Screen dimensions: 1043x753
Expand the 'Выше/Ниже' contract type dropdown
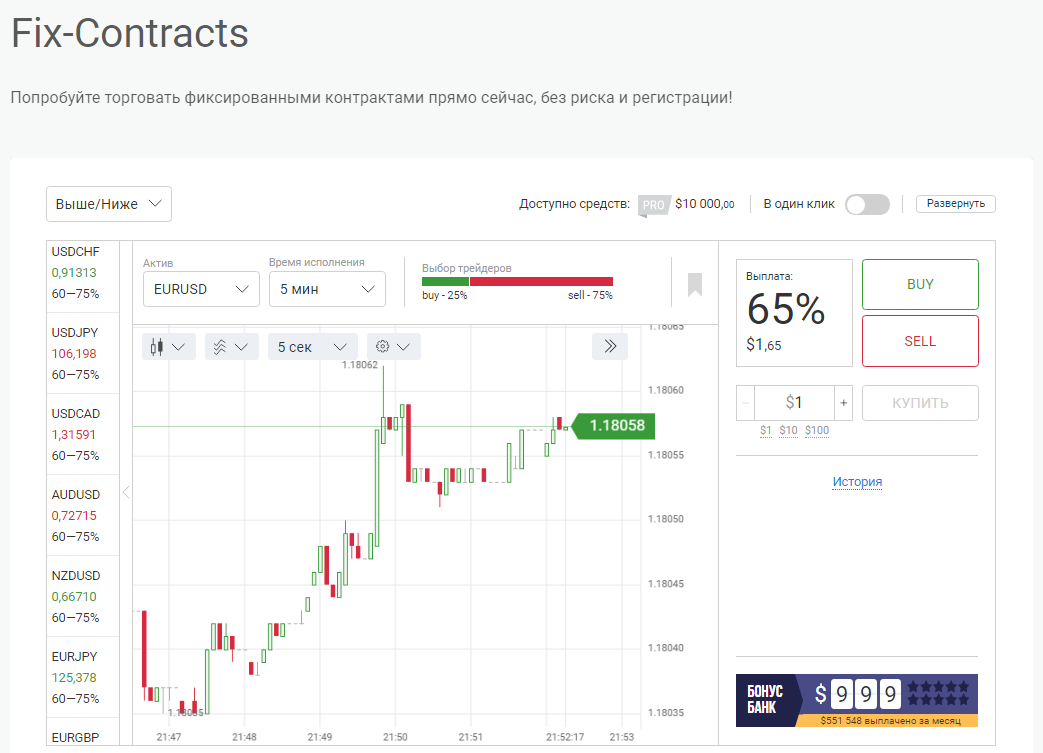pos(109,204)
